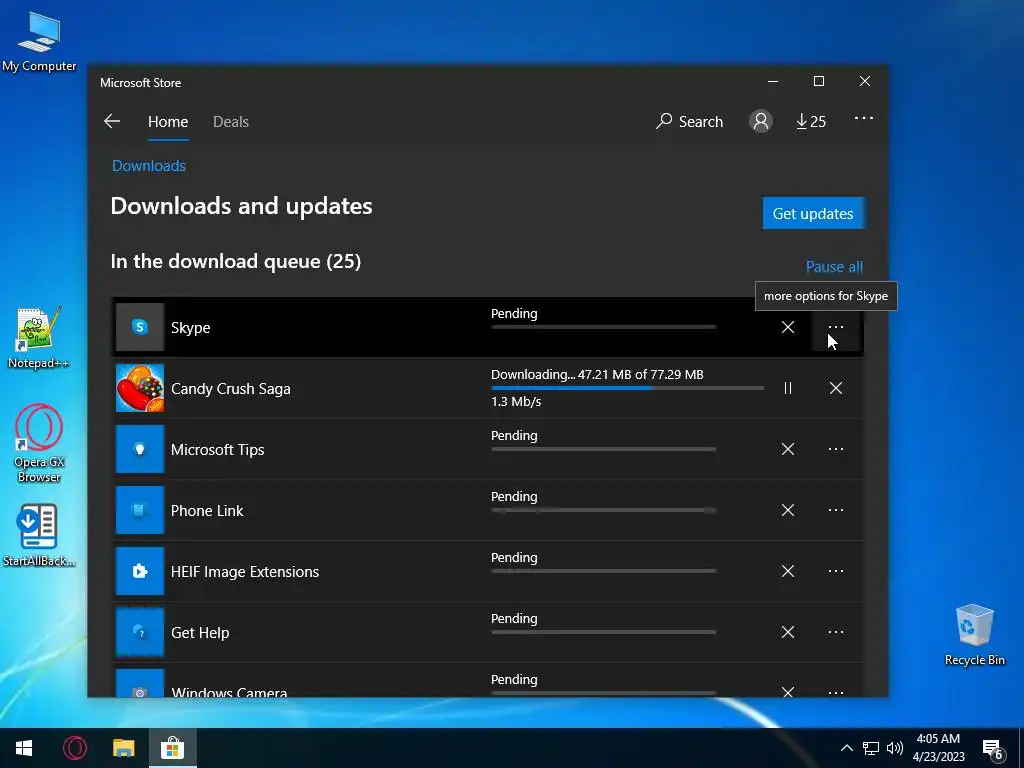The width and height of the screenshot is (1024, 768).
Task: Click the Microsoft Tips app icon
Action: pyautogui.click(x=140, y=449)
